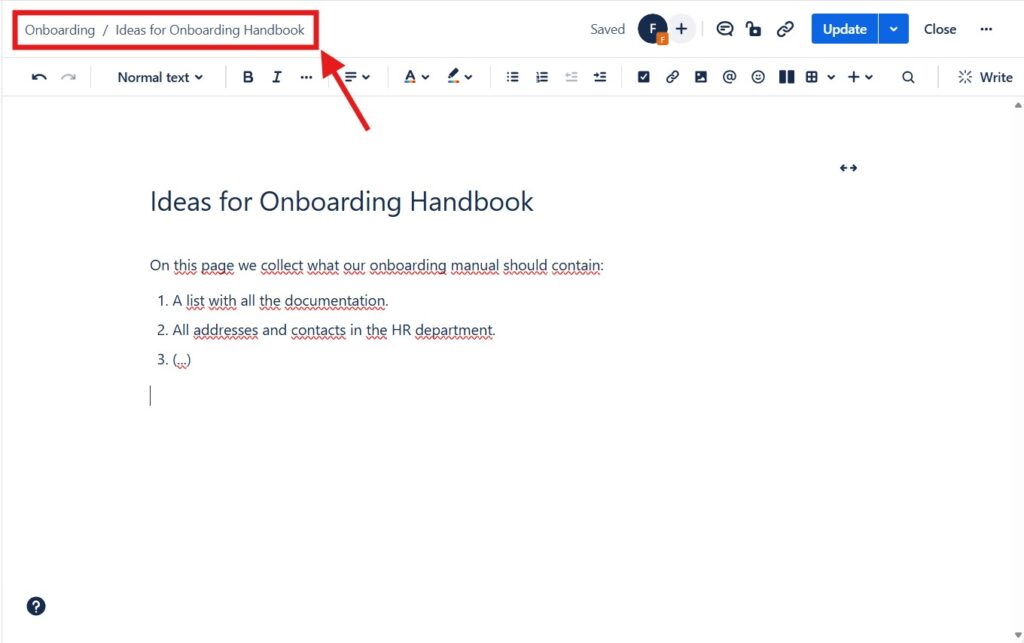Image resolution: width=1024 pixels, height=643 pixels.
Task: Insert an image
Action: [x=700, y=76]
